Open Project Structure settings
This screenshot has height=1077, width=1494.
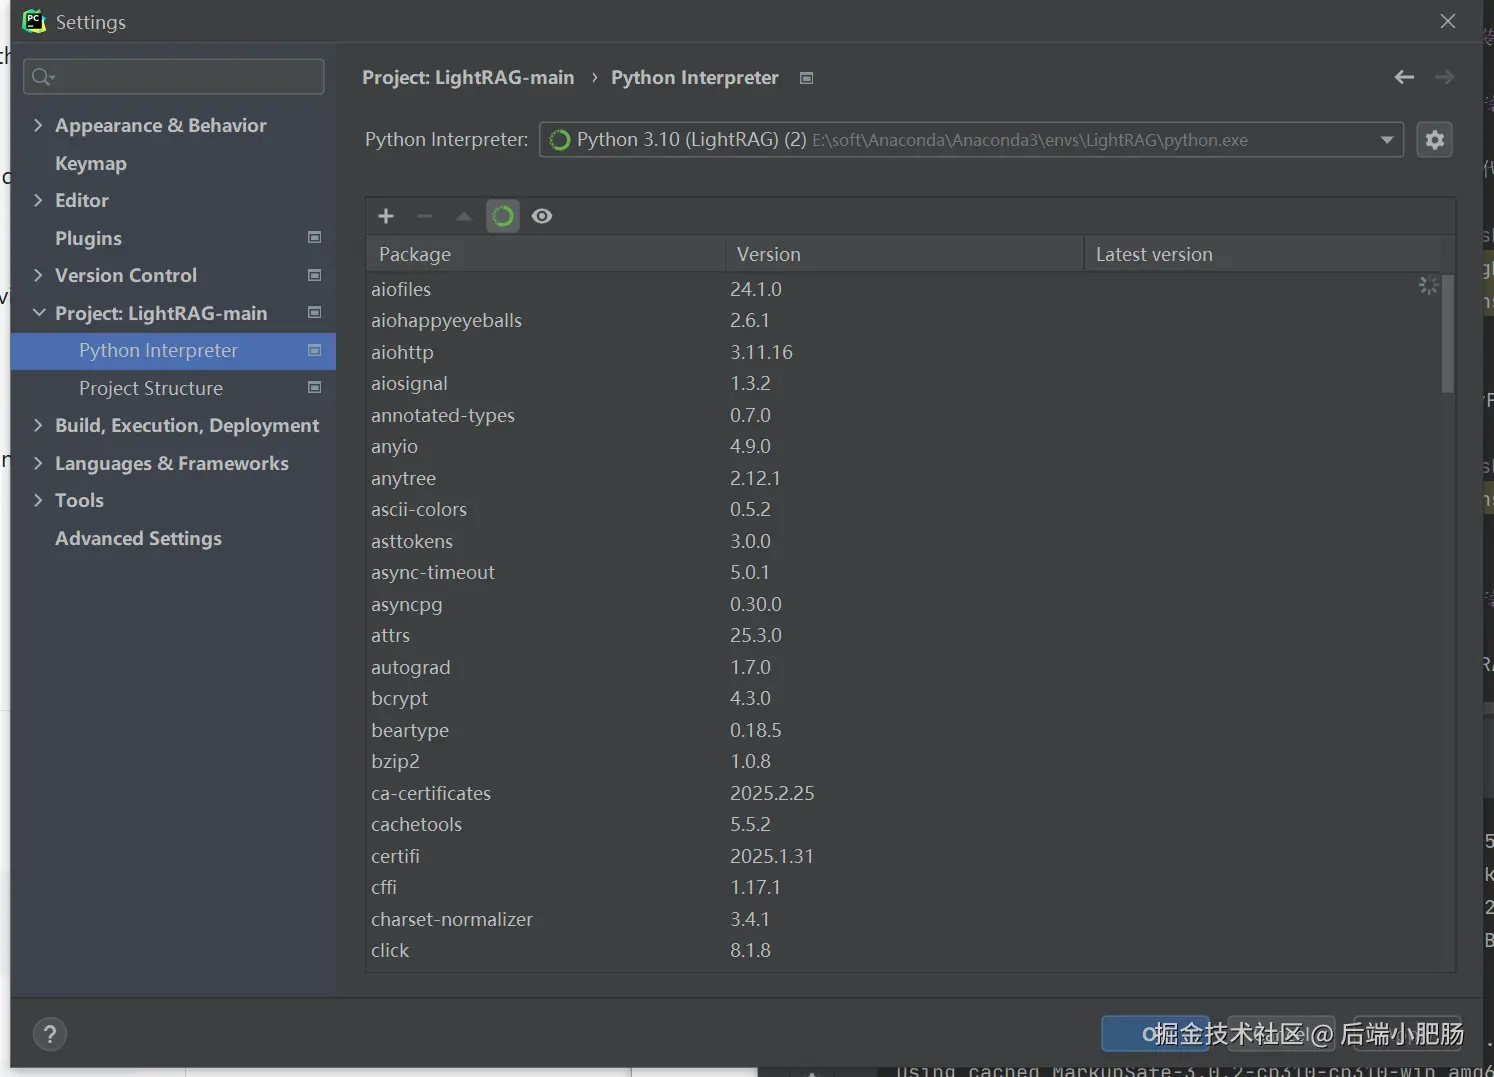151,388
